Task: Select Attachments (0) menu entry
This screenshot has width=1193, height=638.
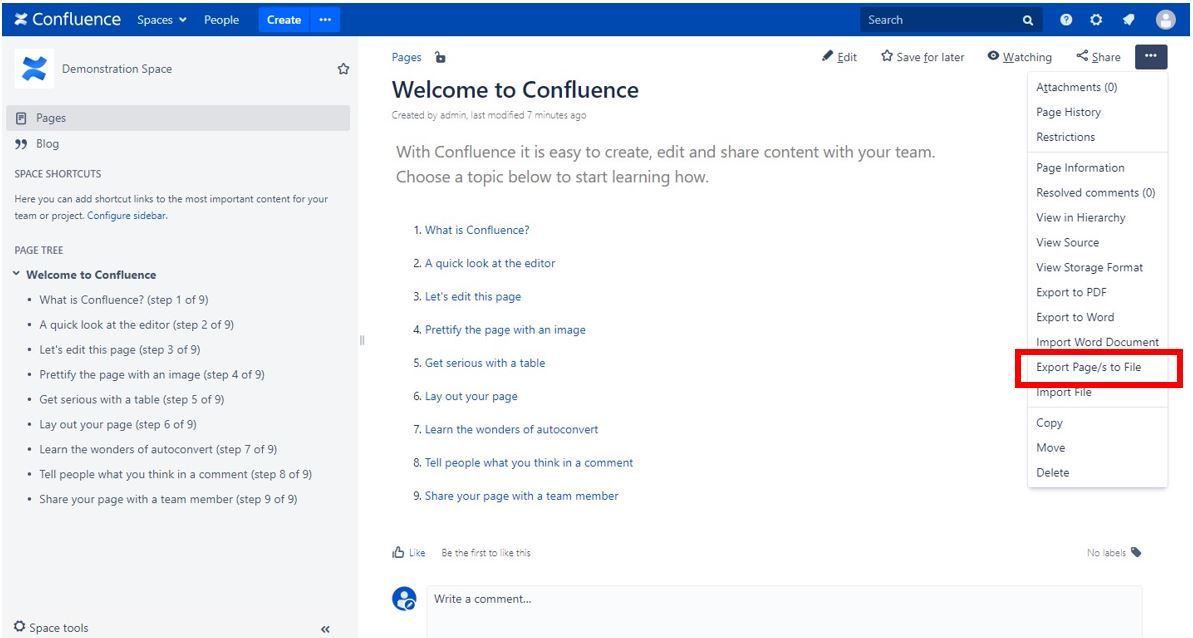Action: tap(1097, 87)
